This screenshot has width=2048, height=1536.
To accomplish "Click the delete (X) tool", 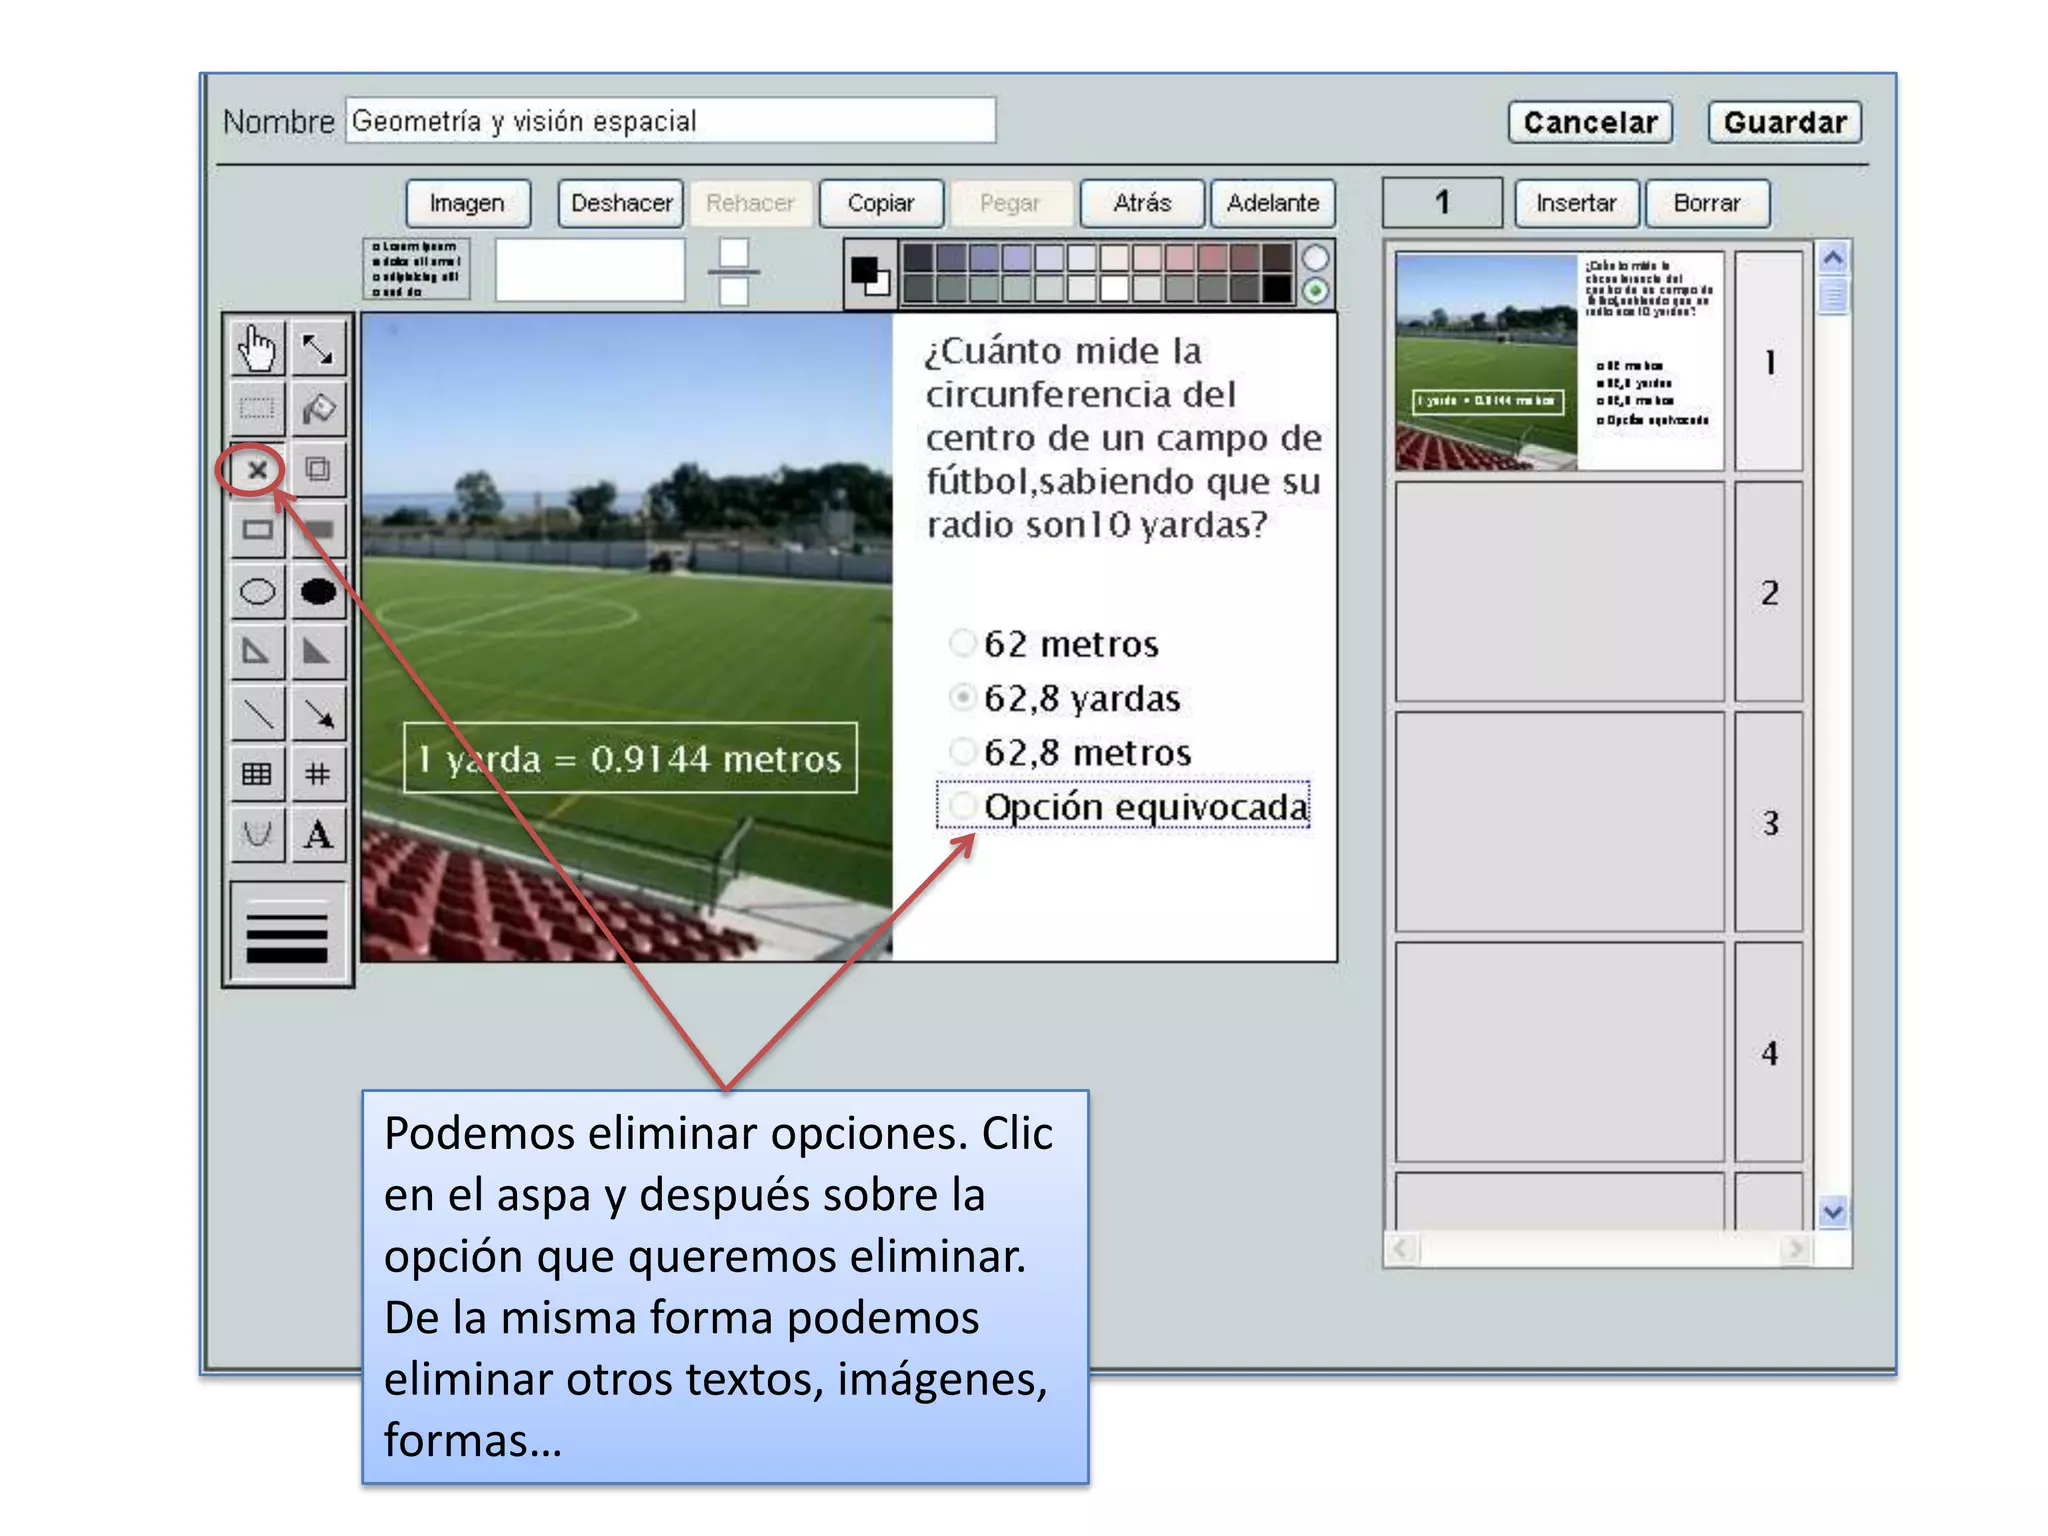I will point(257,469).
